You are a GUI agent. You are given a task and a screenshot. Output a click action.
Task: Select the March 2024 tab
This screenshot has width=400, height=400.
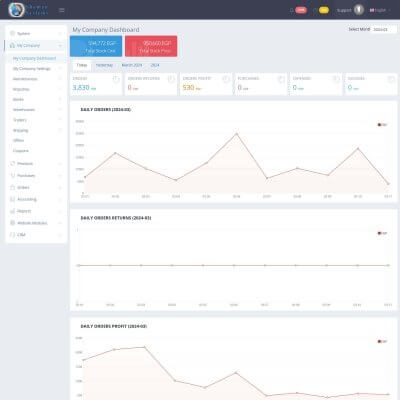coord(132,65)
